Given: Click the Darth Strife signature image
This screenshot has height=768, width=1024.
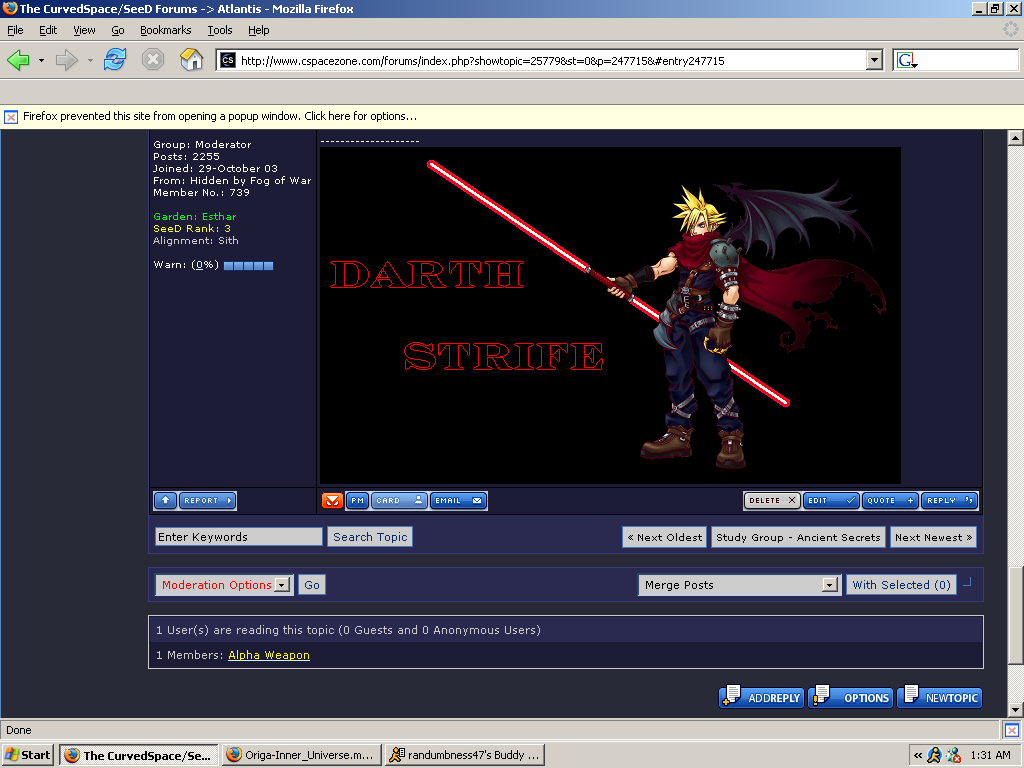Looking at the screenshot, I should pos(610,315).
